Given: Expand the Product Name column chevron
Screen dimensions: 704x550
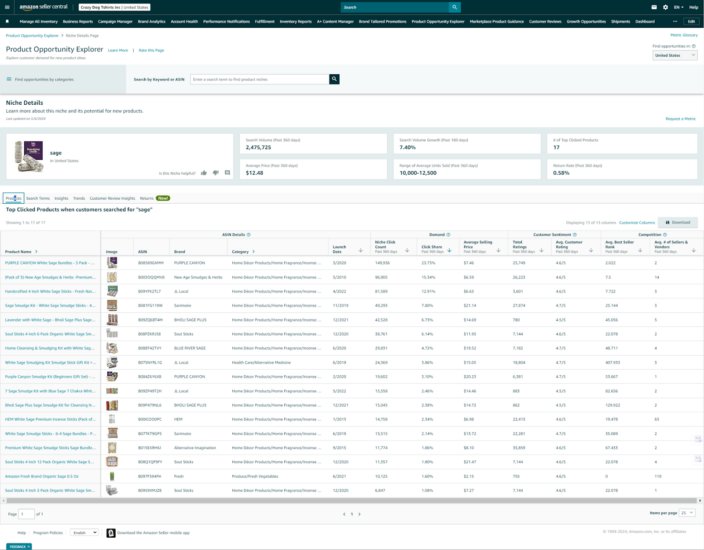Looking at the screenshot, I should [x=36, y=251].
